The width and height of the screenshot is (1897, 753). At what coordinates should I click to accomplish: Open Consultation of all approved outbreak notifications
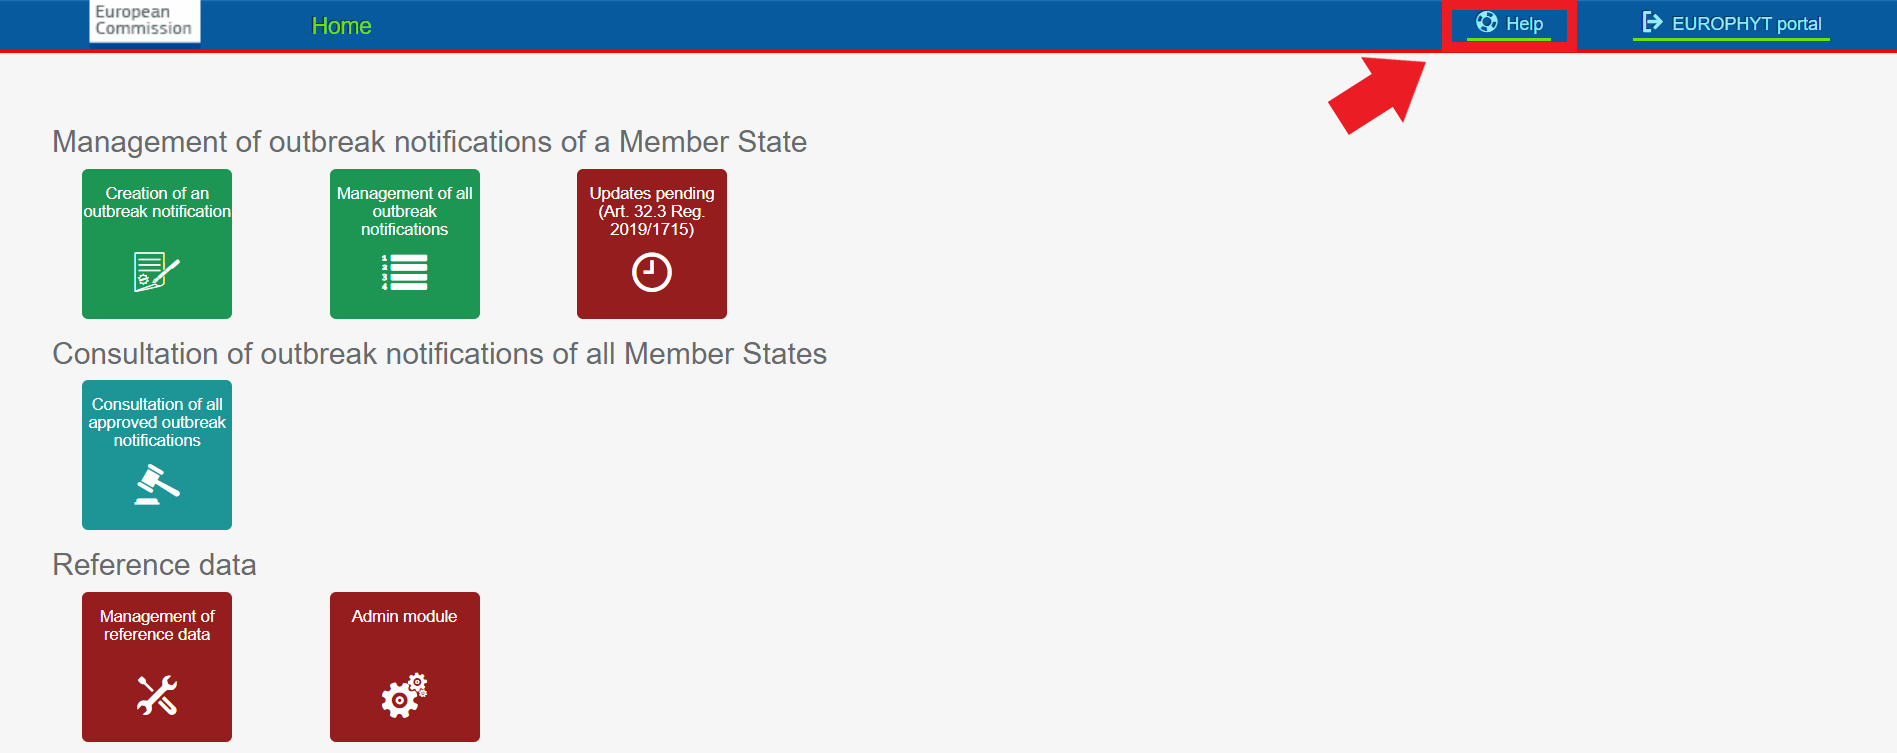157,455
